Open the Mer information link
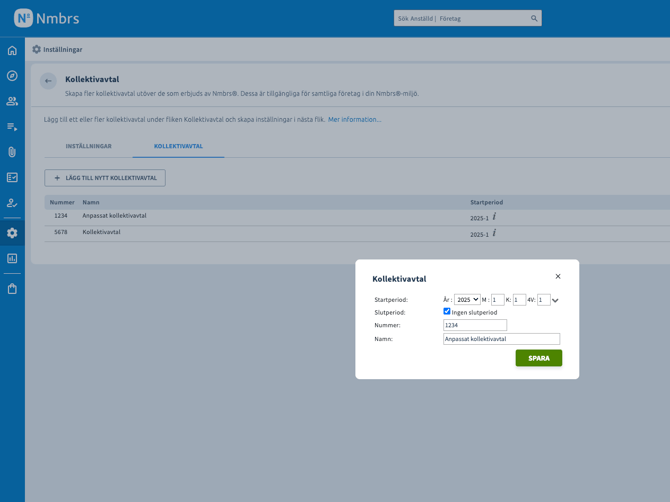 coord(354,120)
